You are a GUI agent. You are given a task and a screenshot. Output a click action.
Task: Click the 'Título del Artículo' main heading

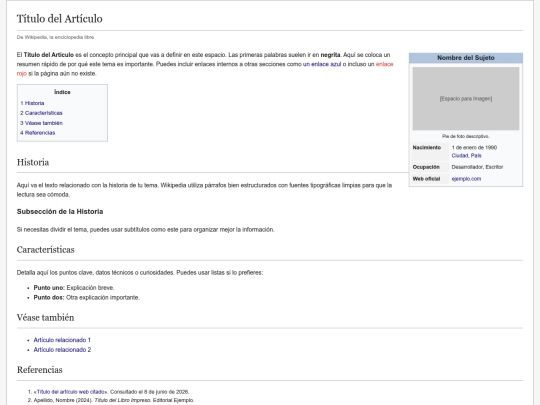(x=60, y=19)
